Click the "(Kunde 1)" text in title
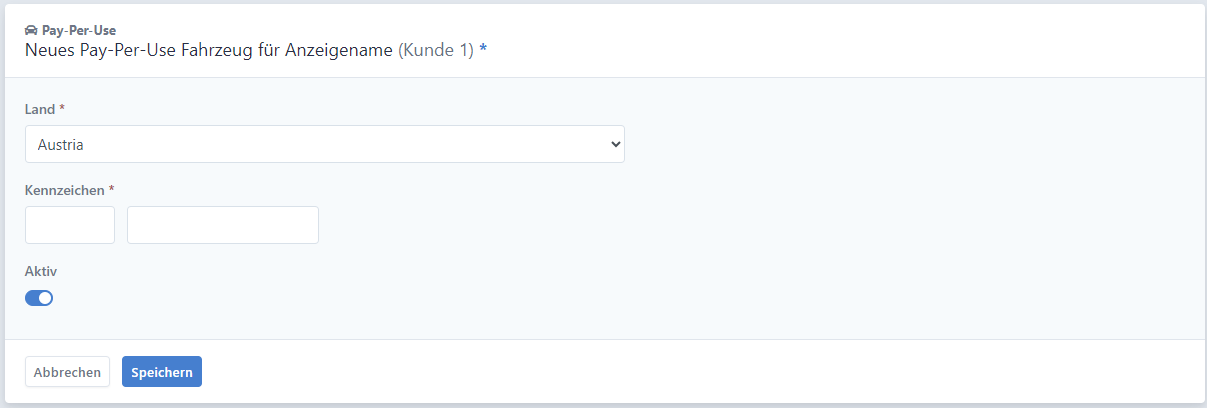The height and width of the screenshot is (408, 1207). 436,49
